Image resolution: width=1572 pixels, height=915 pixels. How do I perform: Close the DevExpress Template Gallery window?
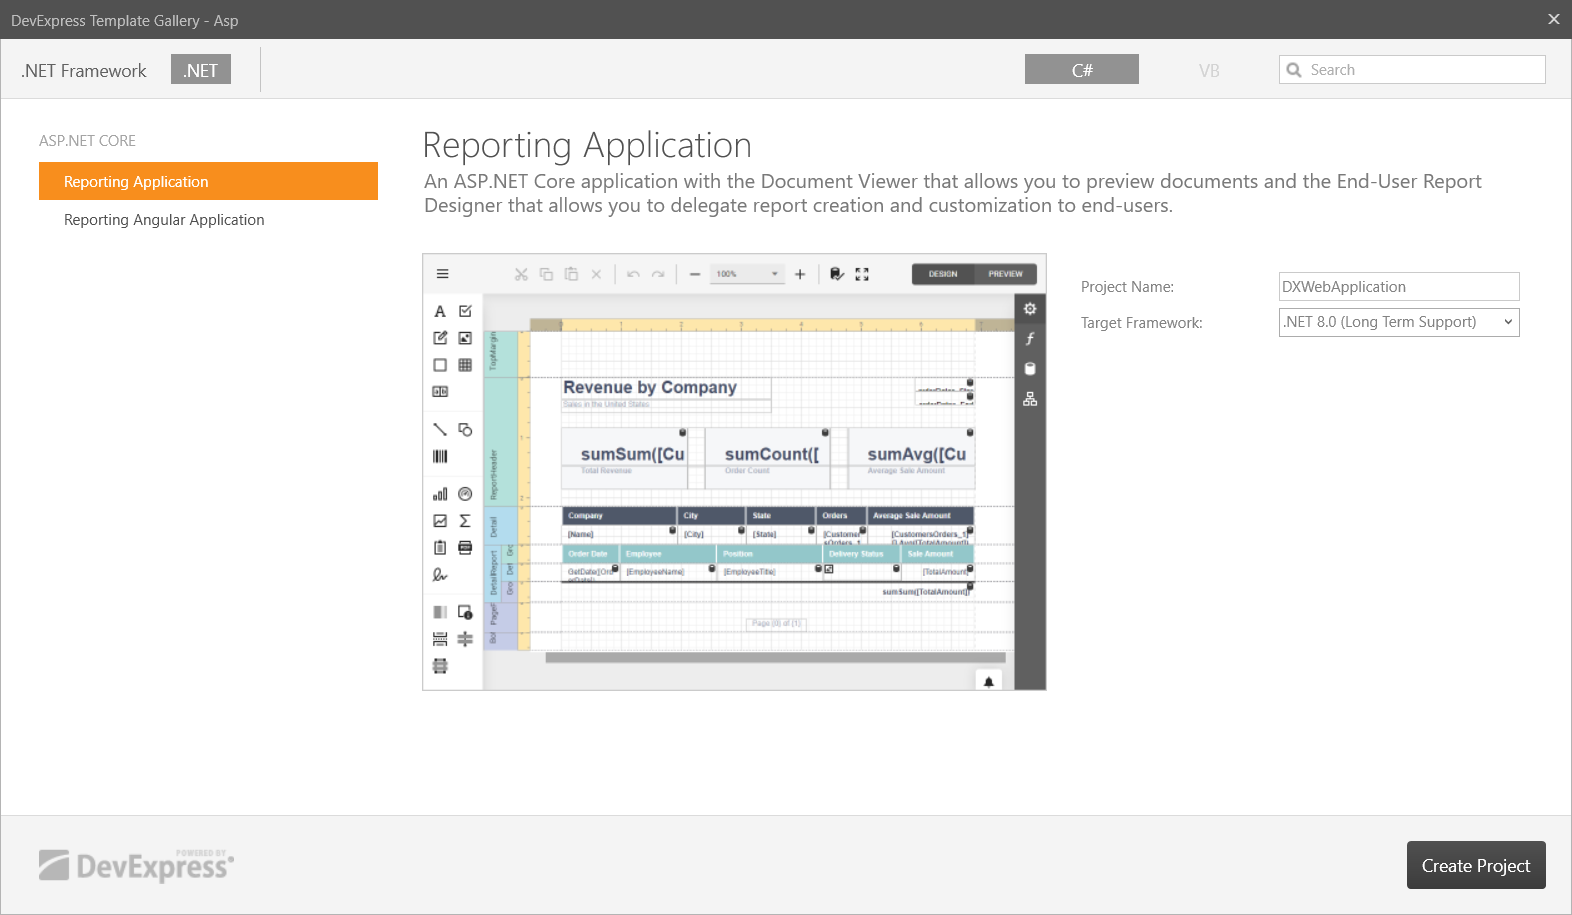(x=1553, y=19)
